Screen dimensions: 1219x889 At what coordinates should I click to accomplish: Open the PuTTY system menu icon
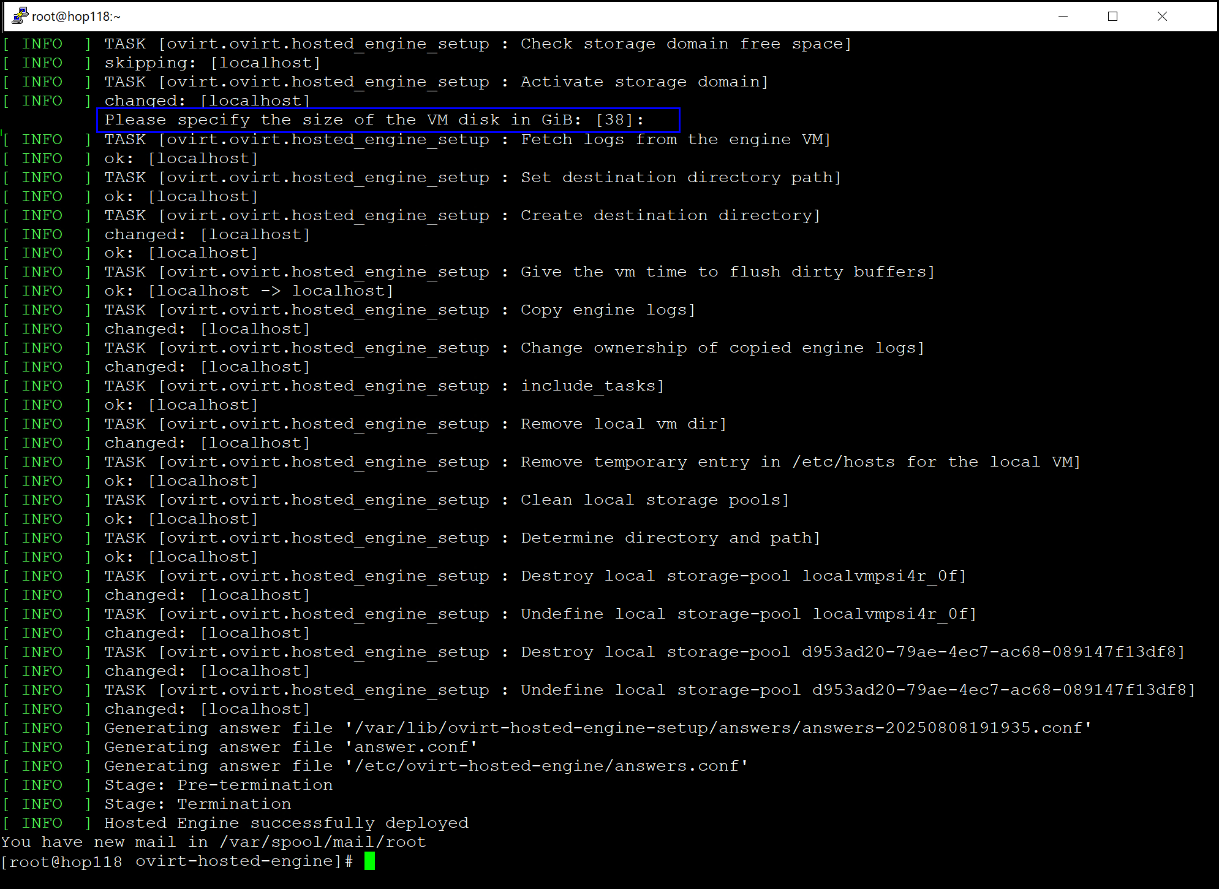tap(19, 16)
